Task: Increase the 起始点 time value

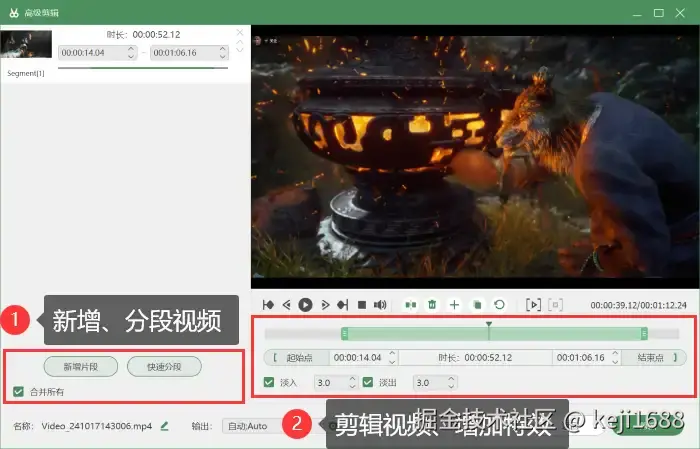Action: click(392, 353)
